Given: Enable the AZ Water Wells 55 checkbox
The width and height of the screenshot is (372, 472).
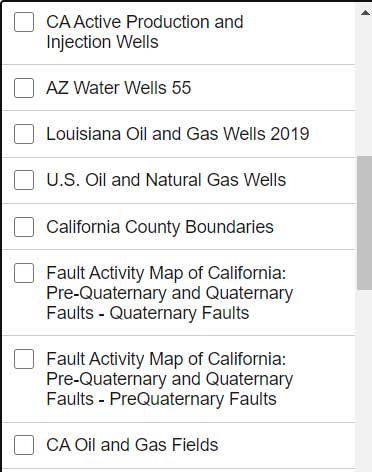Looking at the screenshot, I should point(24,88).
